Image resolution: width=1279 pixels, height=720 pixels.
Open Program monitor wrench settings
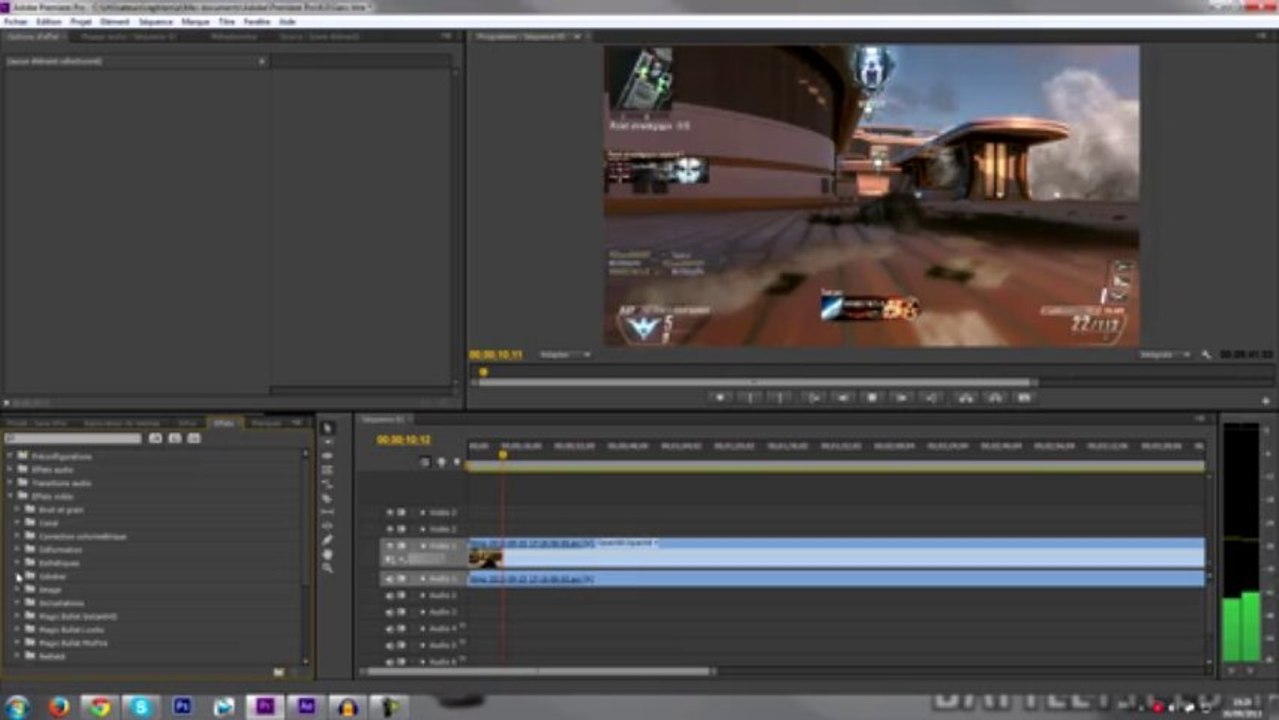coord(1207,355)
